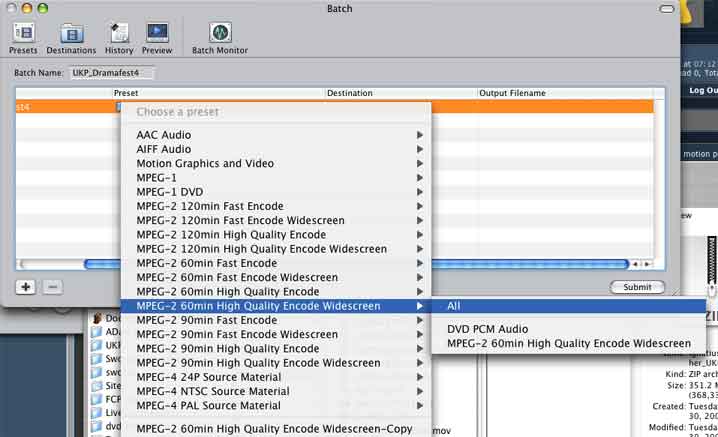718x437 pixels.
Task: Click the plus button to add a job
Action: 26,287
